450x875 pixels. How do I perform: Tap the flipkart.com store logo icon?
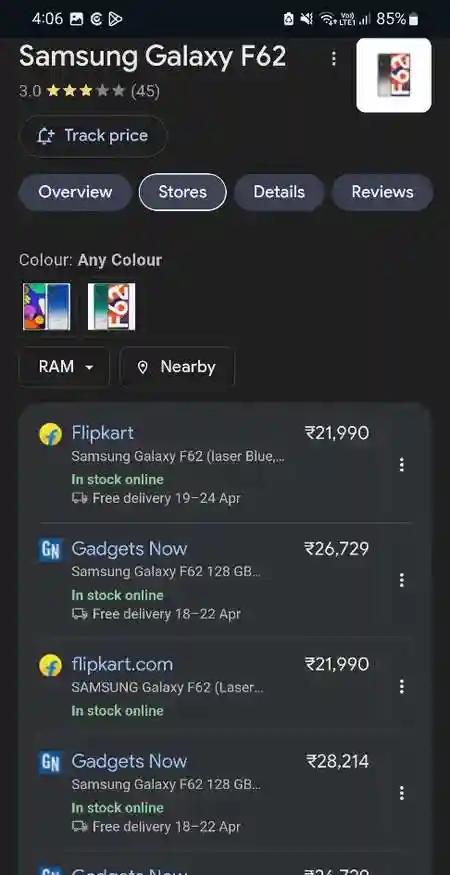pos(50,665)
